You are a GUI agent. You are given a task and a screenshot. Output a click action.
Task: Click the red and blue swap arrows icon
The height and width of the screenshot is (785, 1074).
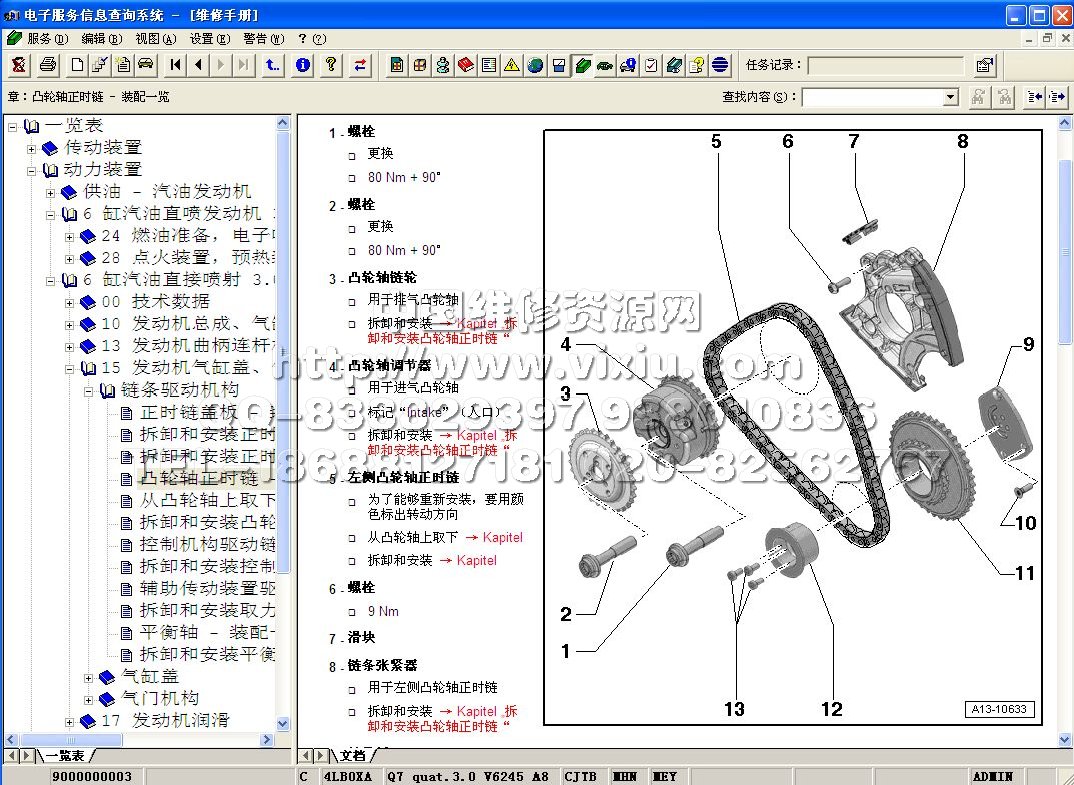click(360, 65)
